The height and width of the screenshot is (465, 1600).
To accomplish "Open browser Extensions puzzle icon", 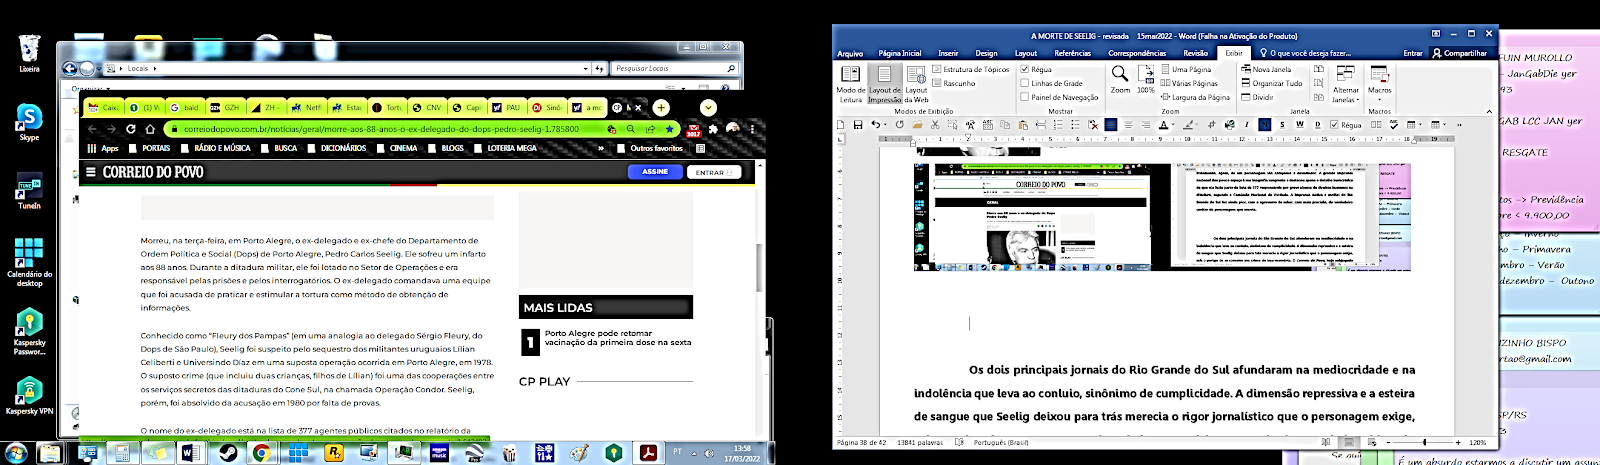I will click(713, 129).
